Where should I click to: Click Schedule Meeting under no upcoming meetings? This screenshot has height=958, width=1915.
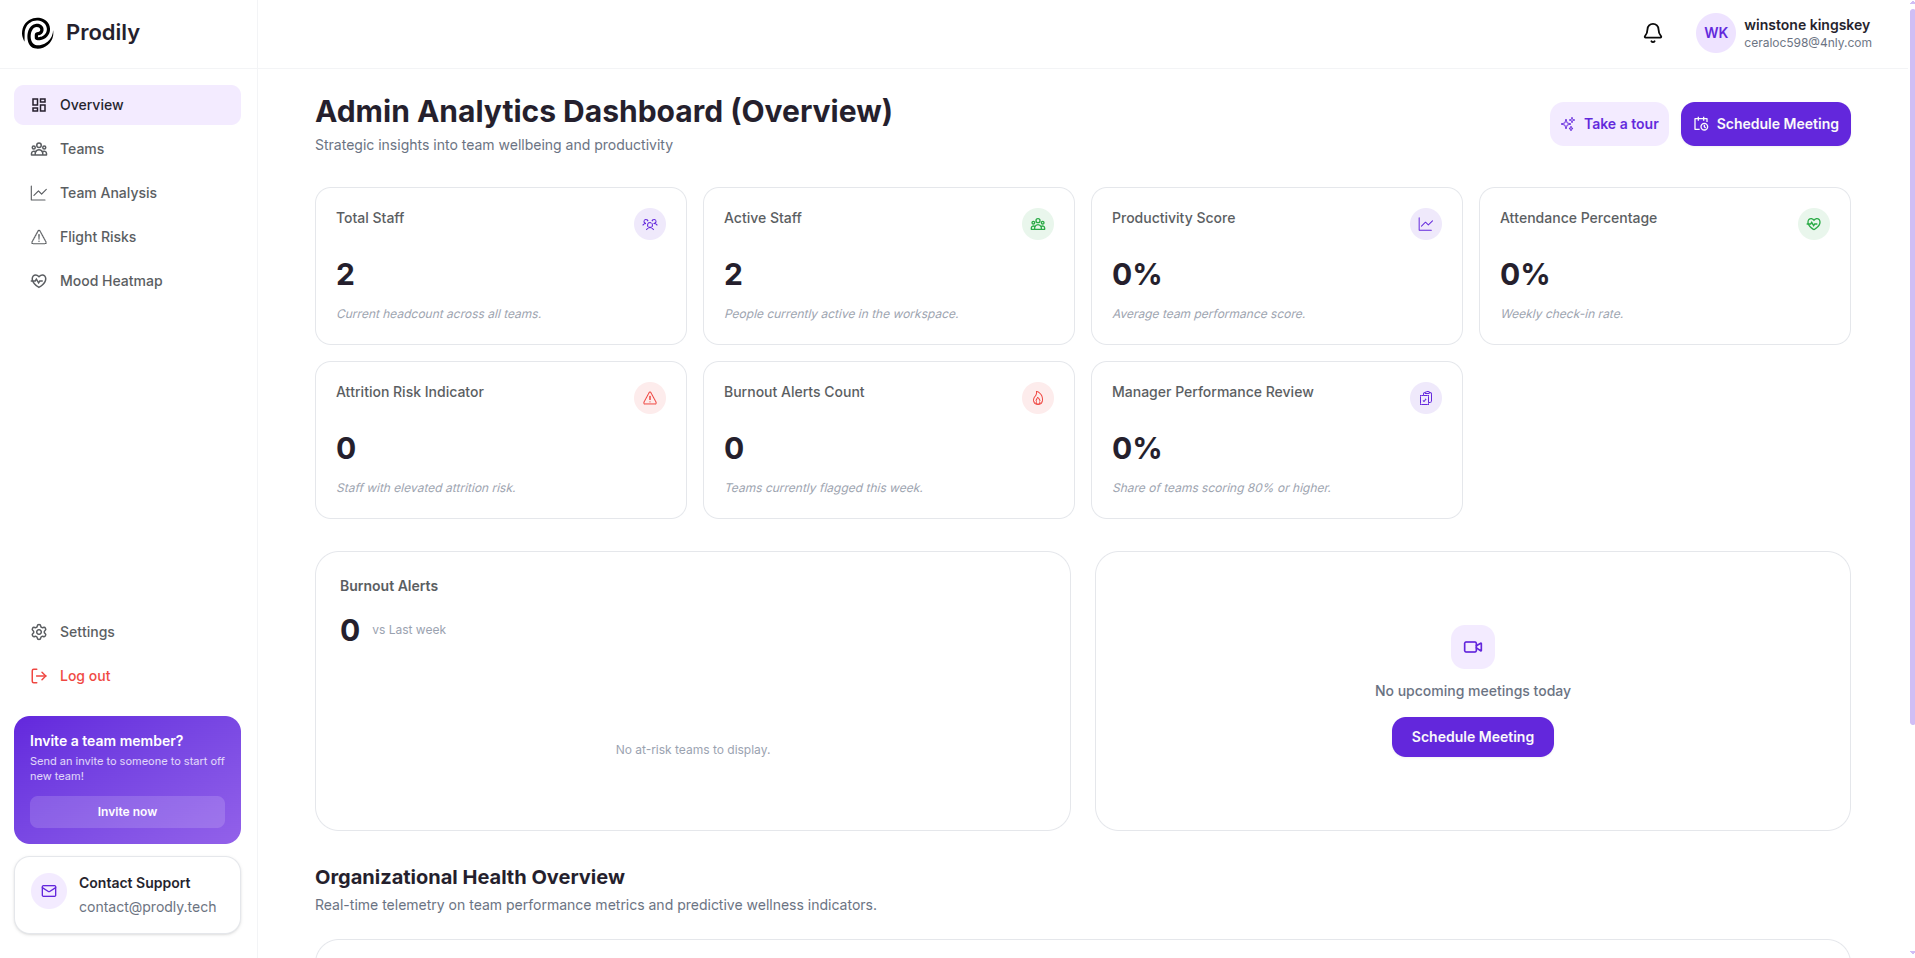click(1473, 737)
